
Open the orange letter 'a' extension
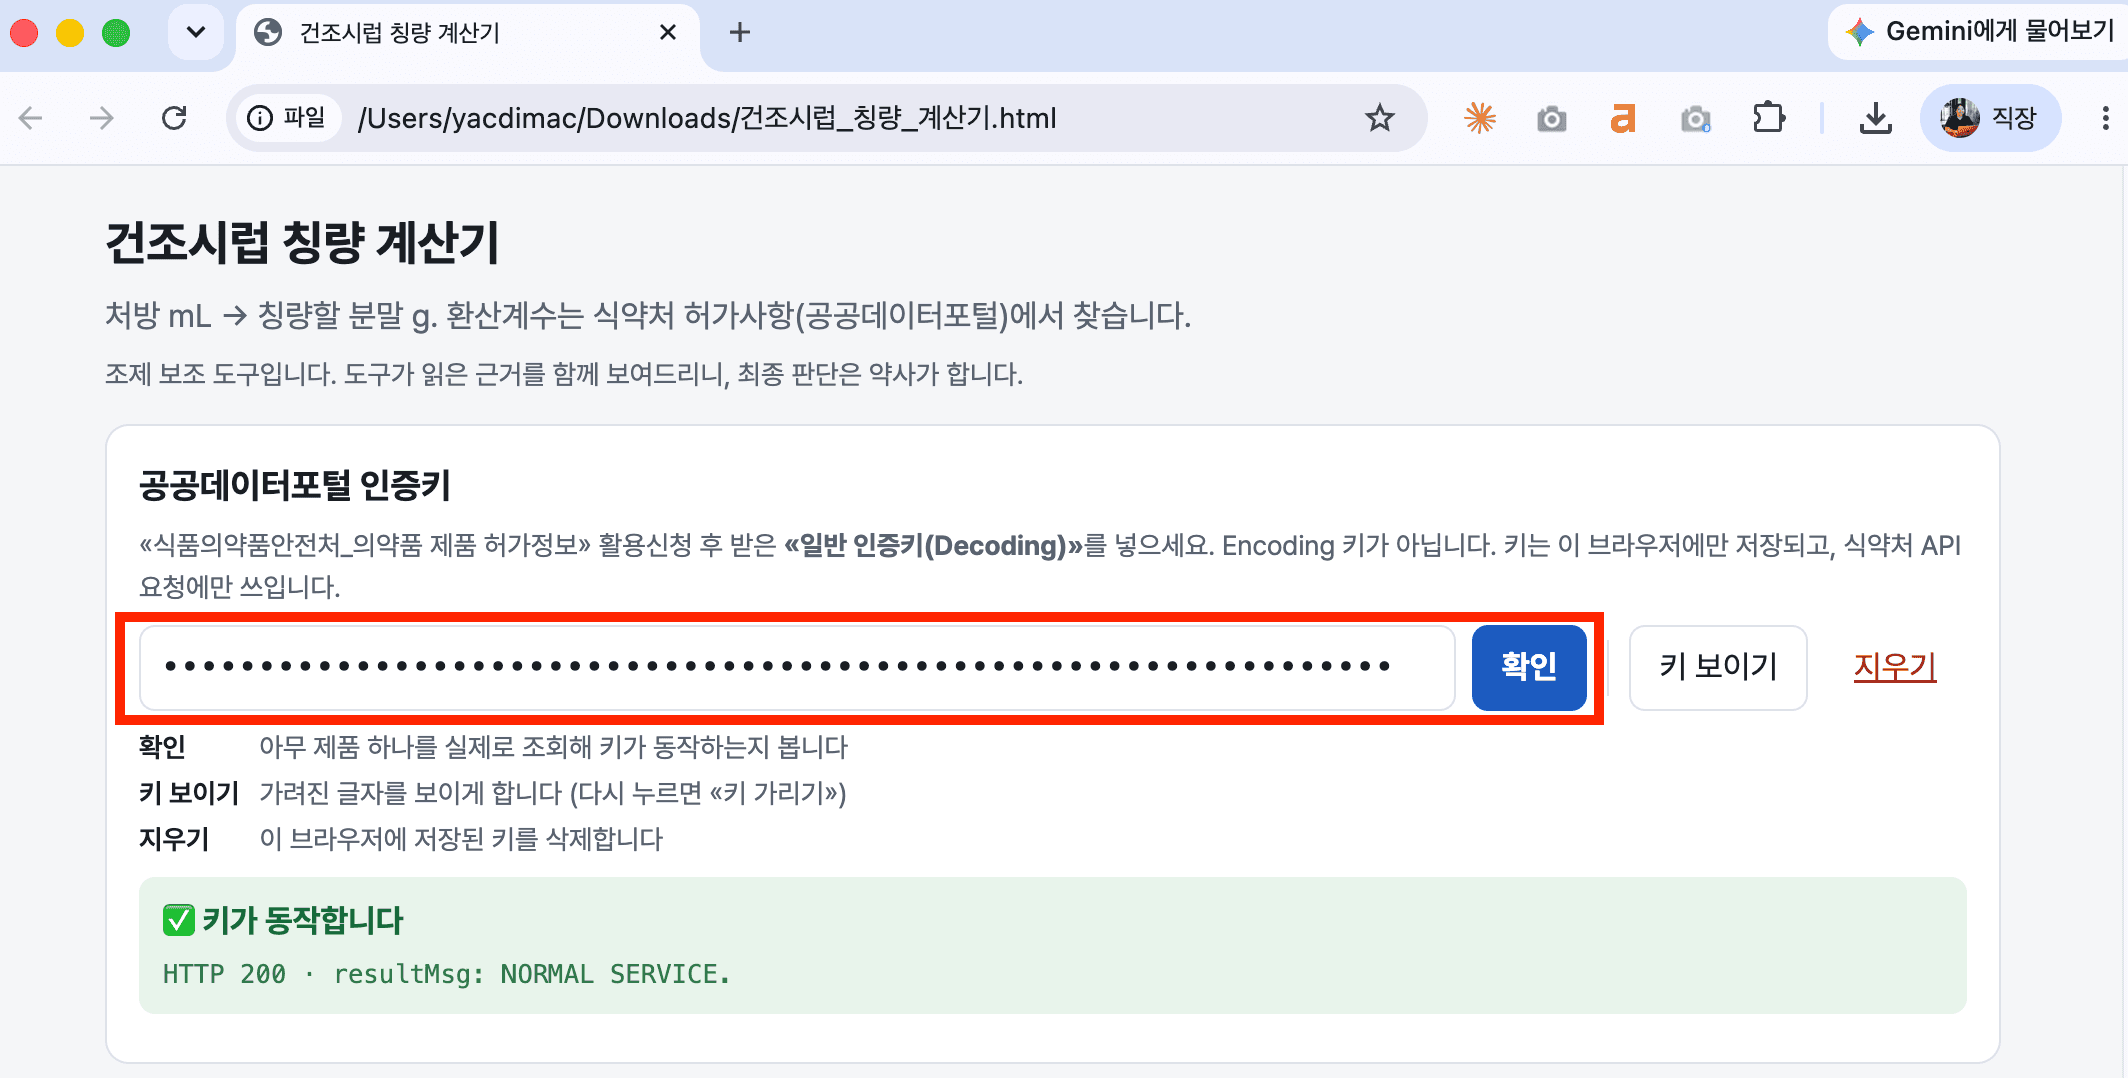(1623, 118)
